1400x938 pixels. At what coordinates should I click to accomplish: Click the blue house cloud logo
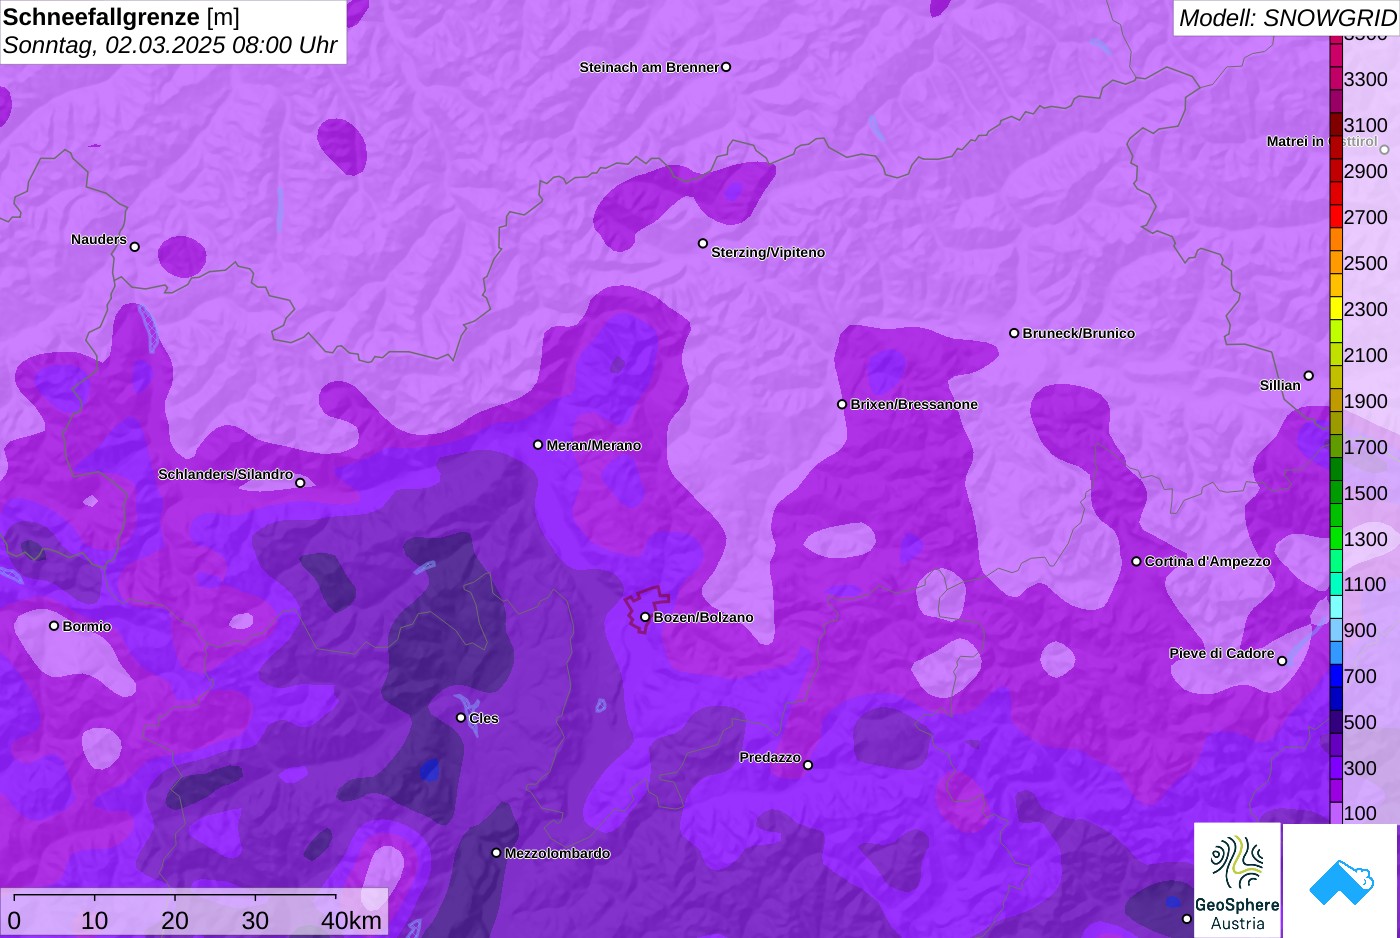click(1340, 880)
